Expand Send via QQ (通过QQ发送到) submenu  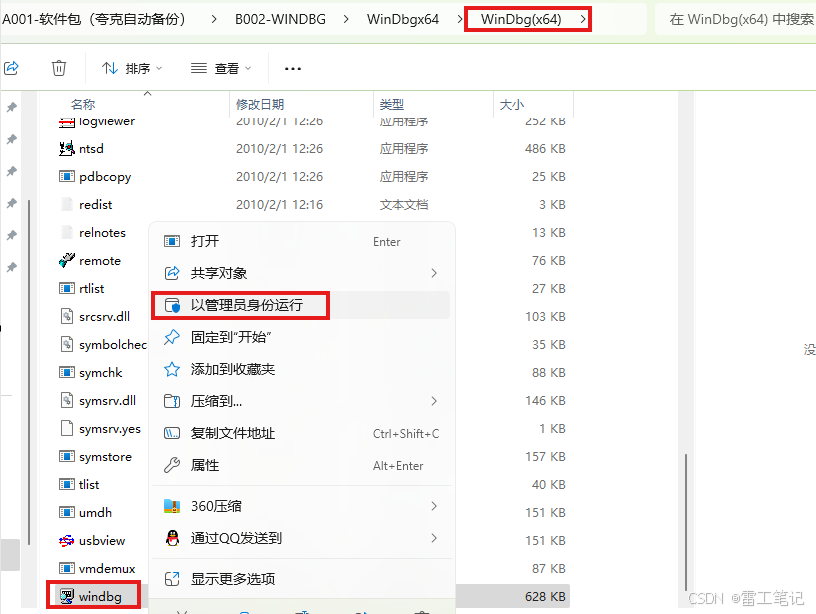[x=301, y=538]
